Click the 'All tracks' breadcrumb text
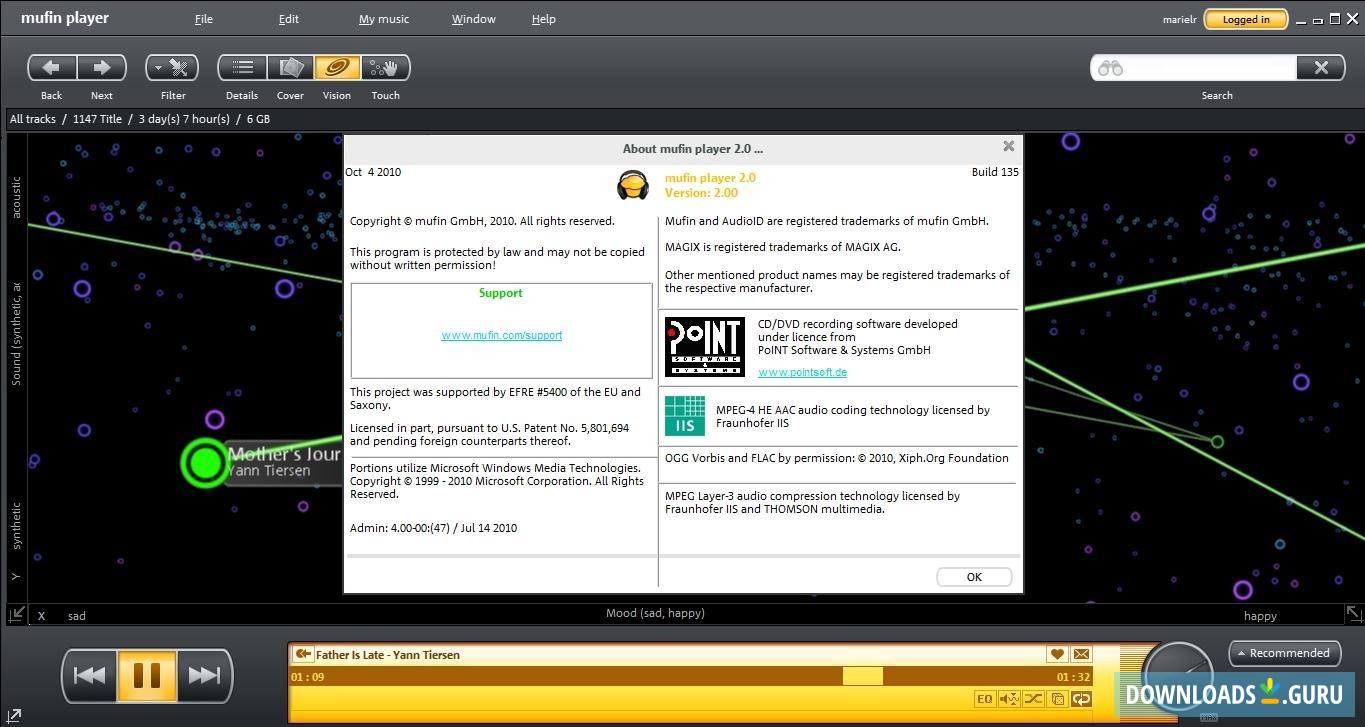This screenshot has height=727, width=1365. [x=33, y=119]
